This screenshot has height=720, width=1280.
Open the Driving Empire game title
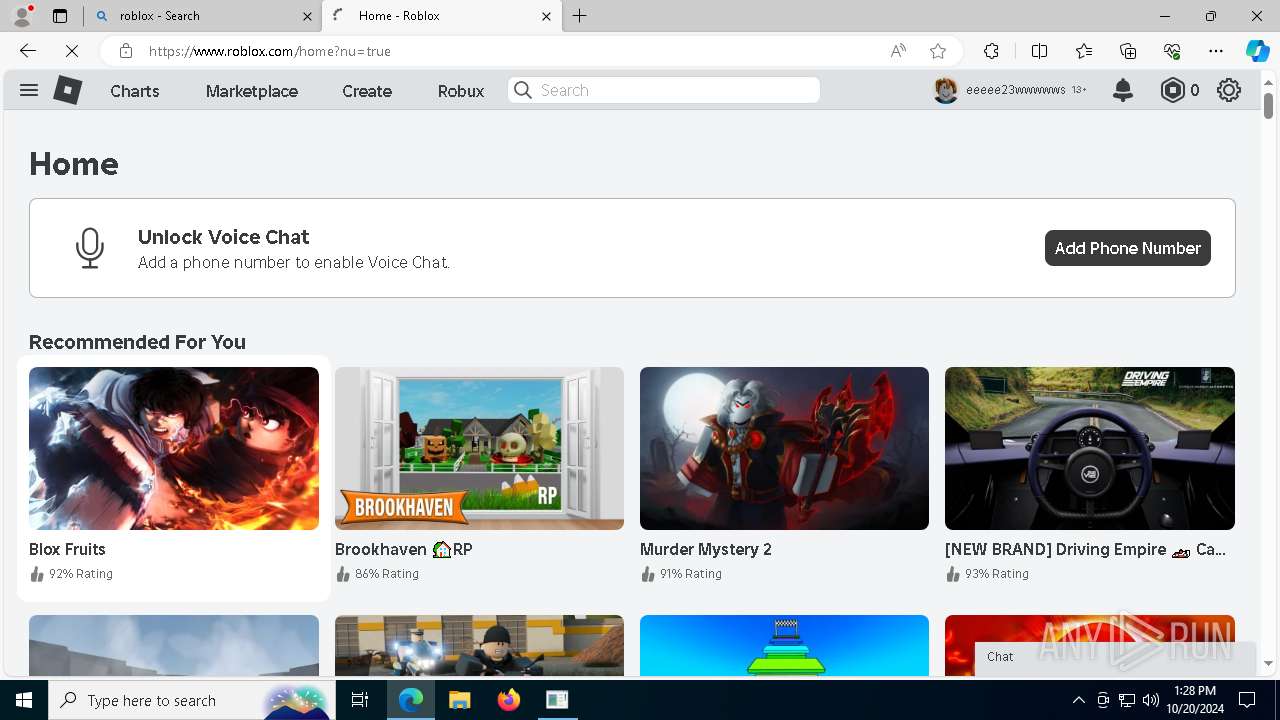pos(1085,549)
